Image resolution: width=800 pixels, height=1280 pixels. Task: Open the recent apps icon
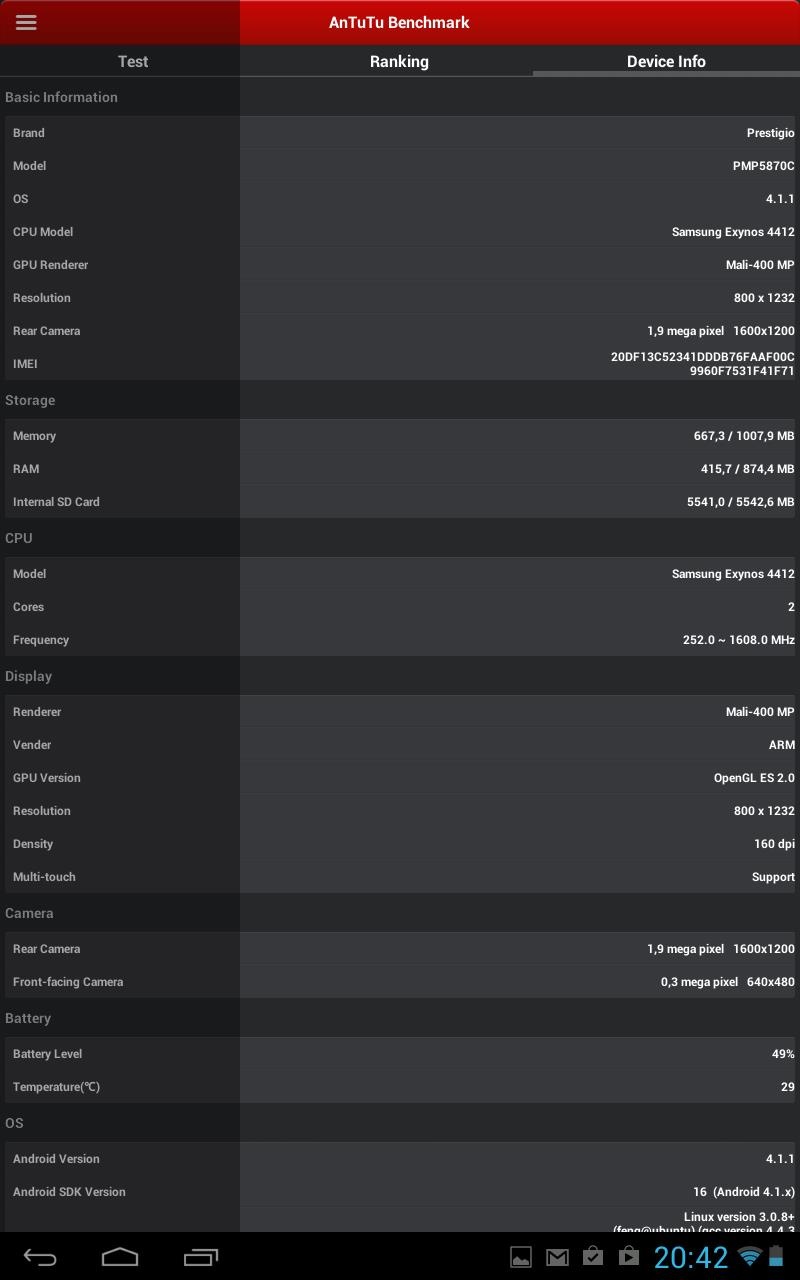pos(200,1257)
